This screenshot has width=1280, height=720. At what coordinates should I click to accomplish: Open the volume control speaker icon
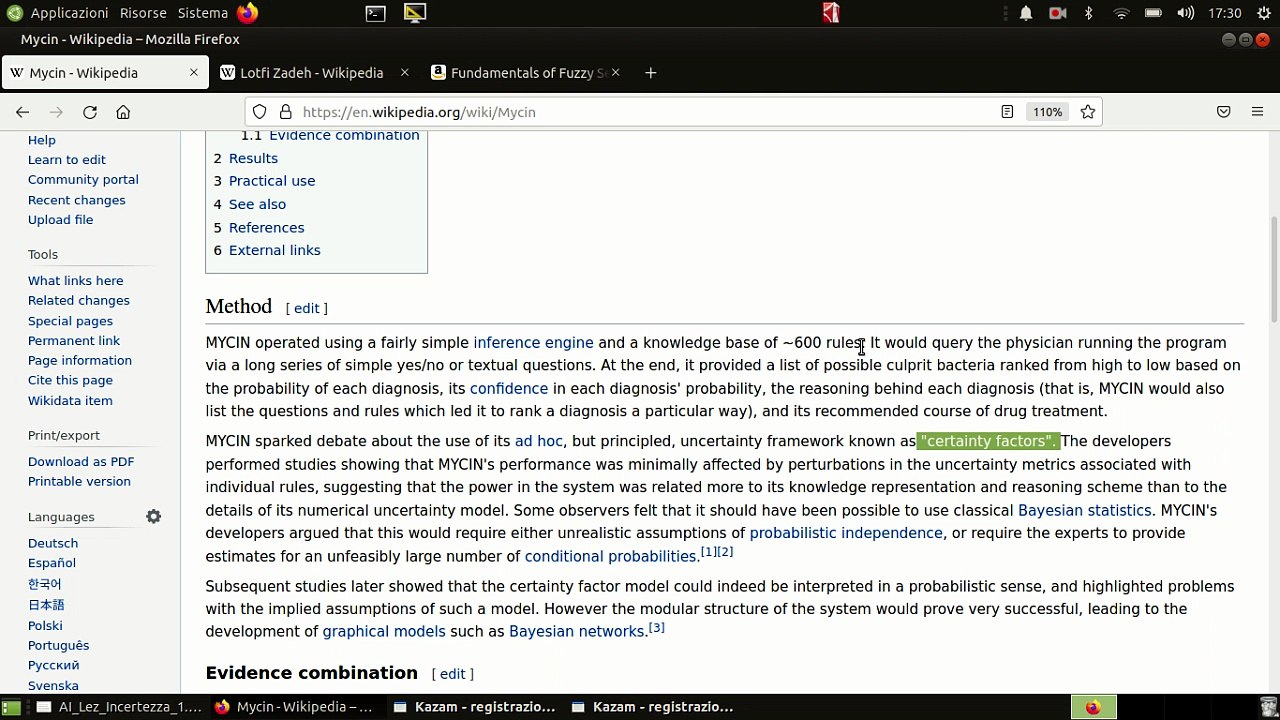[x=1185, y=13]
